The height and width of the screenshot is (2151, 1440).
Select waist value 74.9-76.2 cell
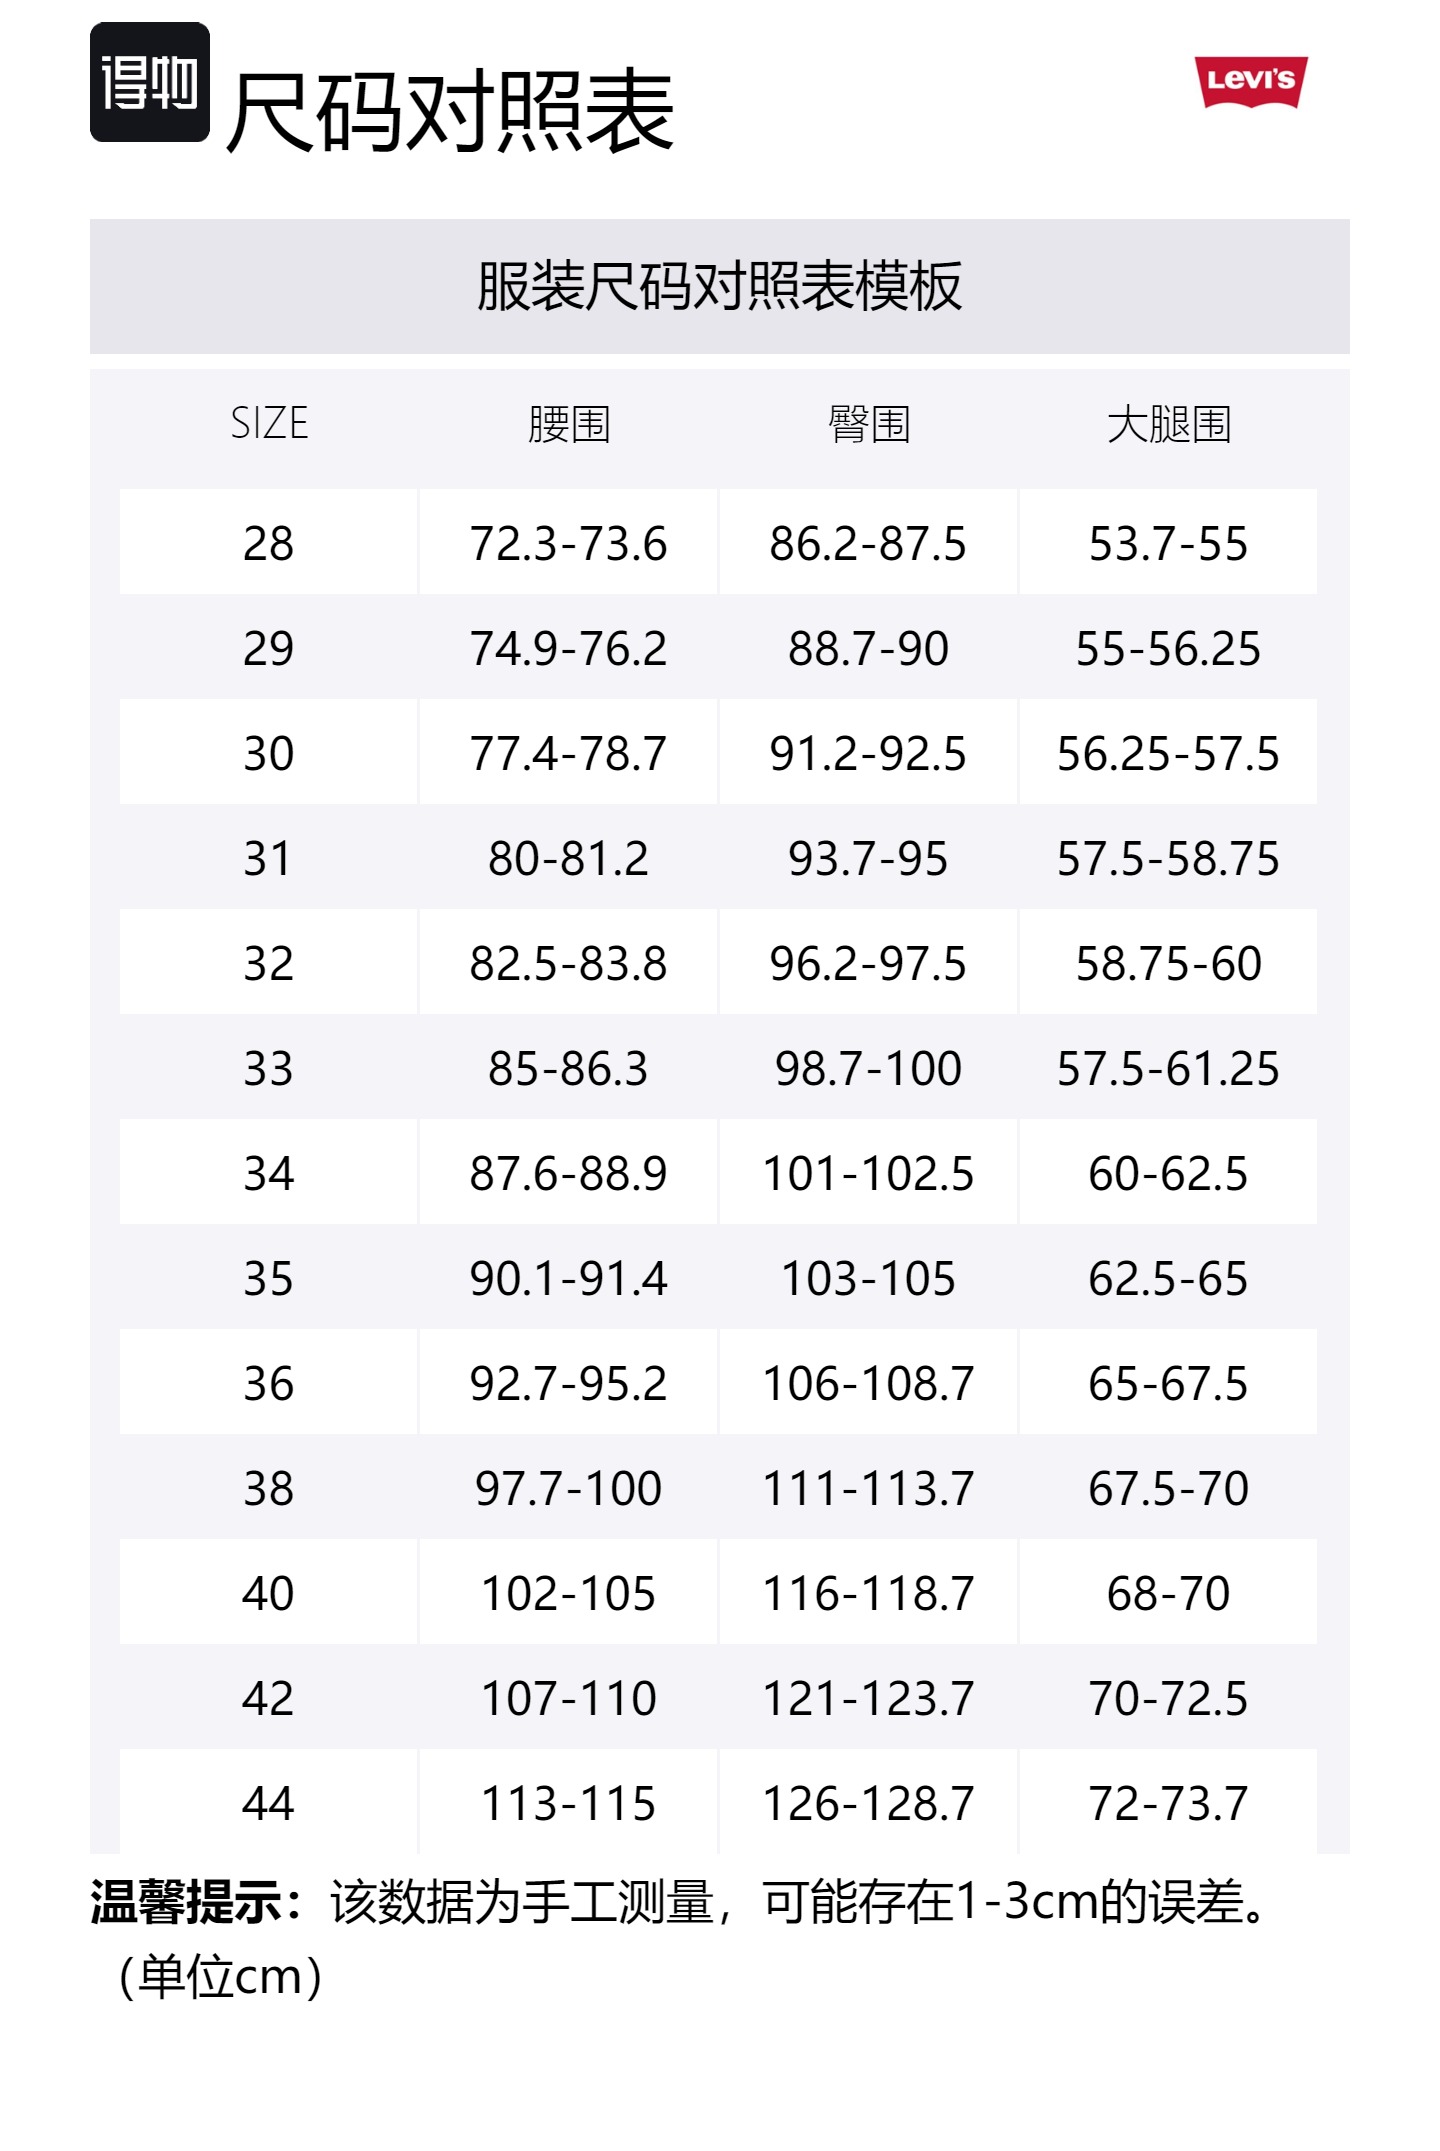[569, 649]
